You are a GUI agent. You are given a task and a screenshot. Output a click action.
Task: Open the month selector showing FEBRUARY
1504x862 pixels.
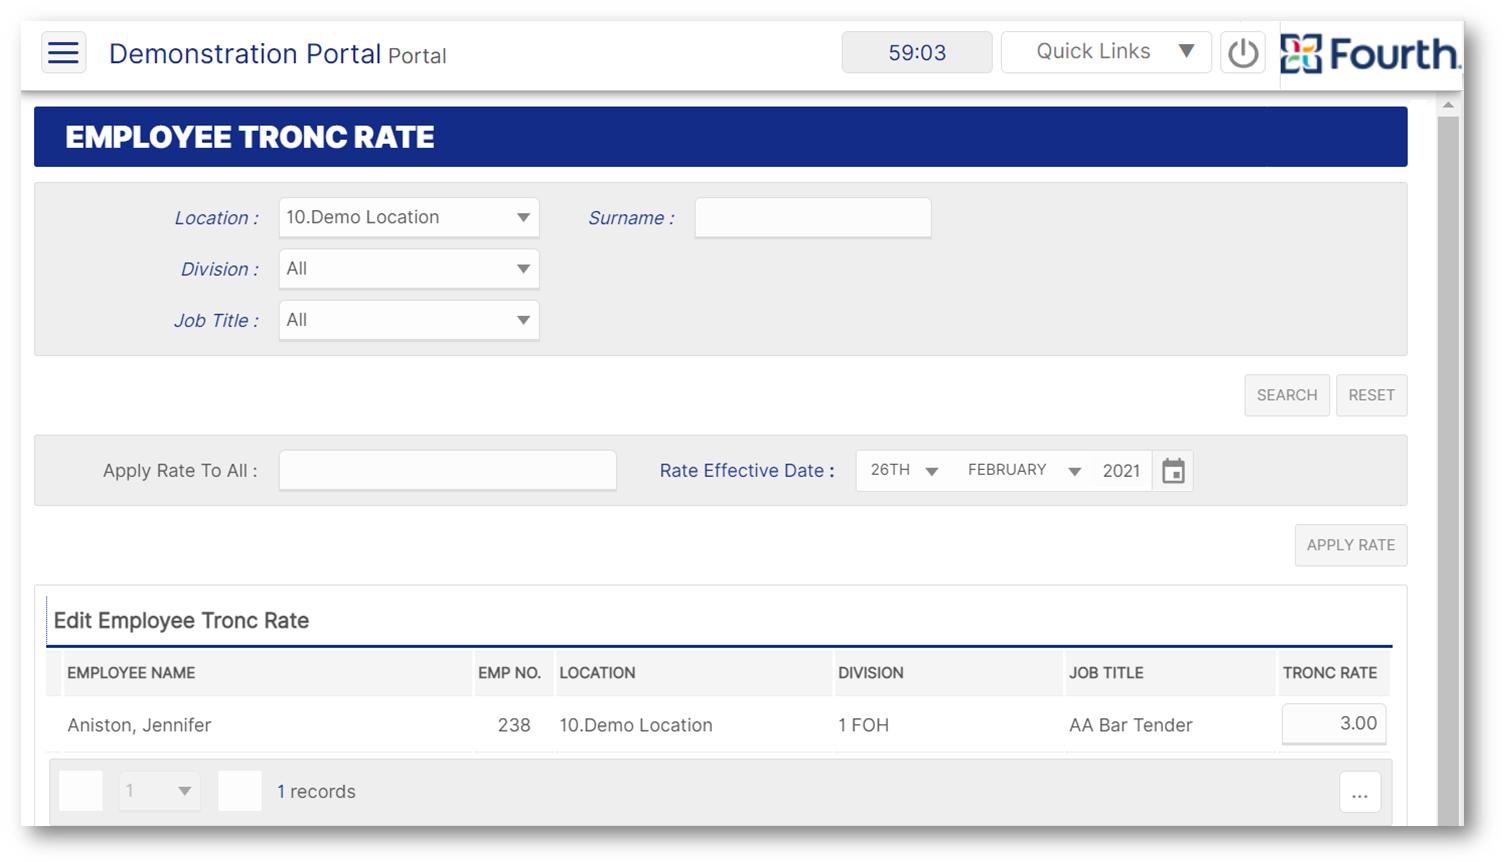[x=1023, y=470]
